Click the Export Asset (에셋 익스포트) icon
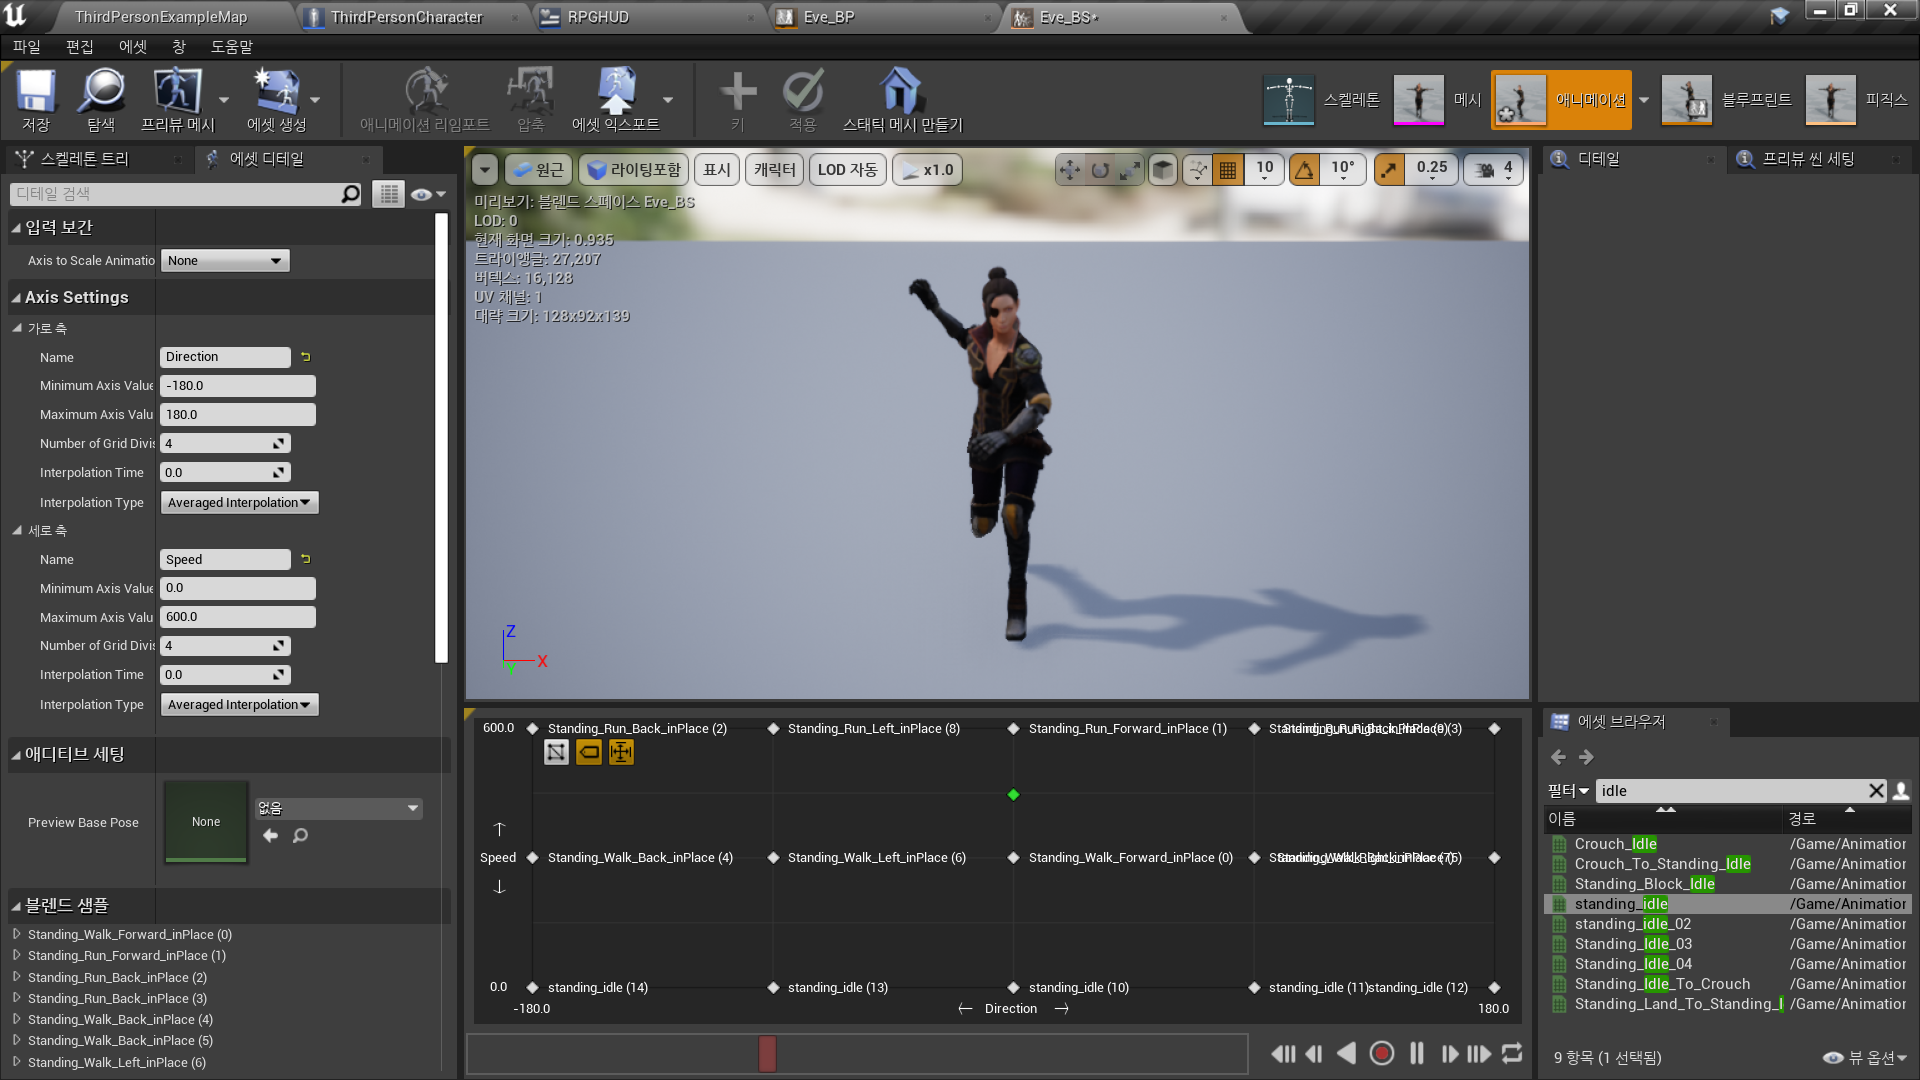Image resolution: width=1920 pixels, height=1080 pixels. [x=615, y=92]
